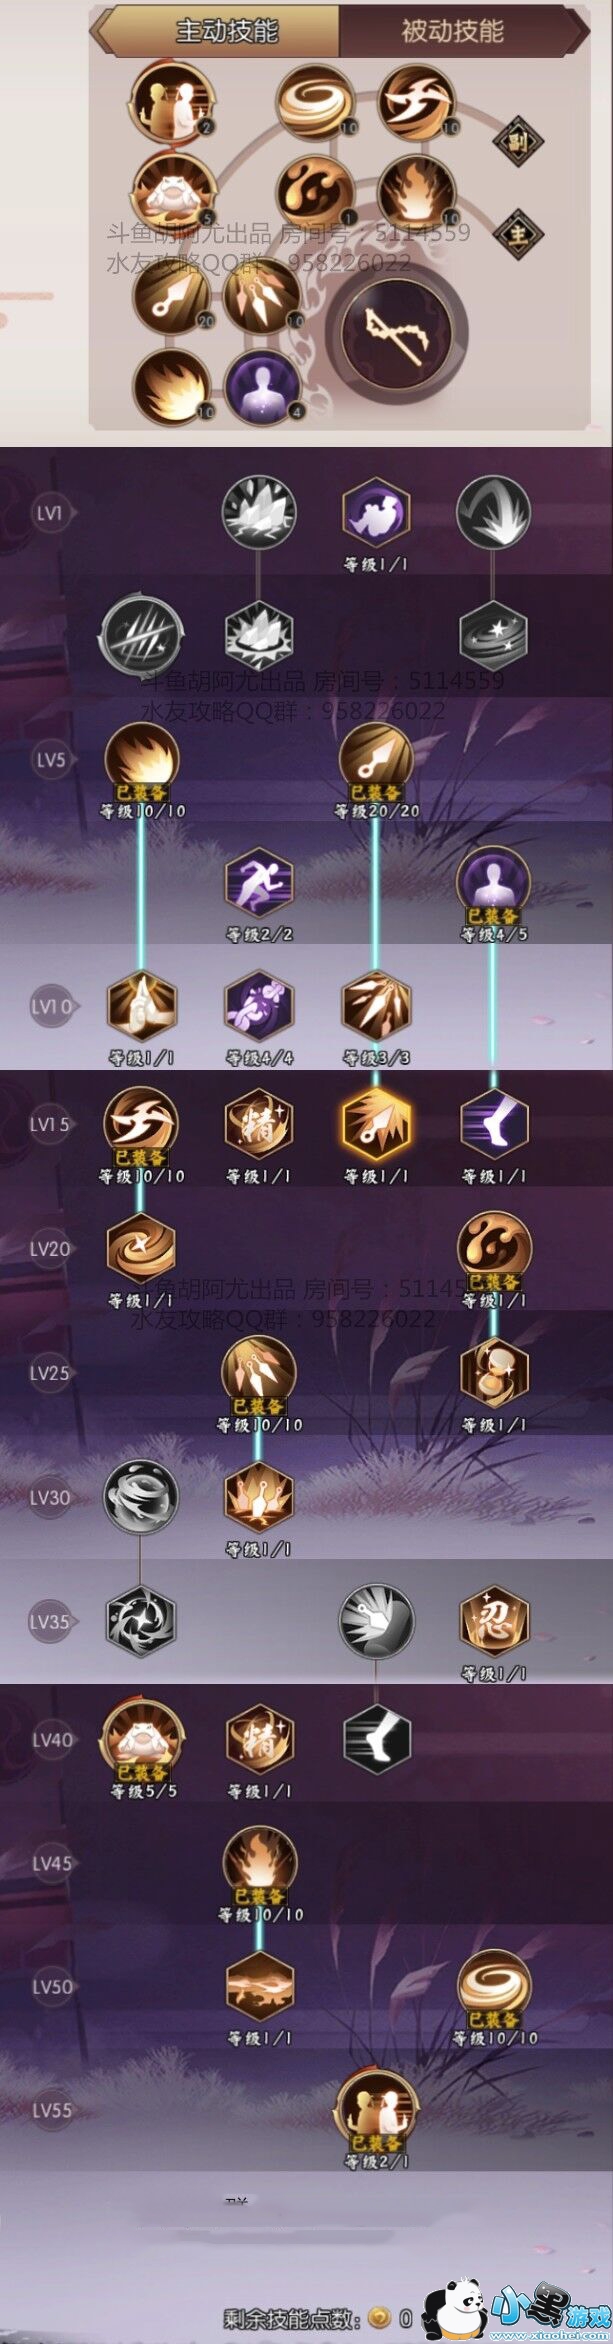Switch to the 主动技能 tab
The height and width of the screenshot is (2344, 613).
[227, 31]
